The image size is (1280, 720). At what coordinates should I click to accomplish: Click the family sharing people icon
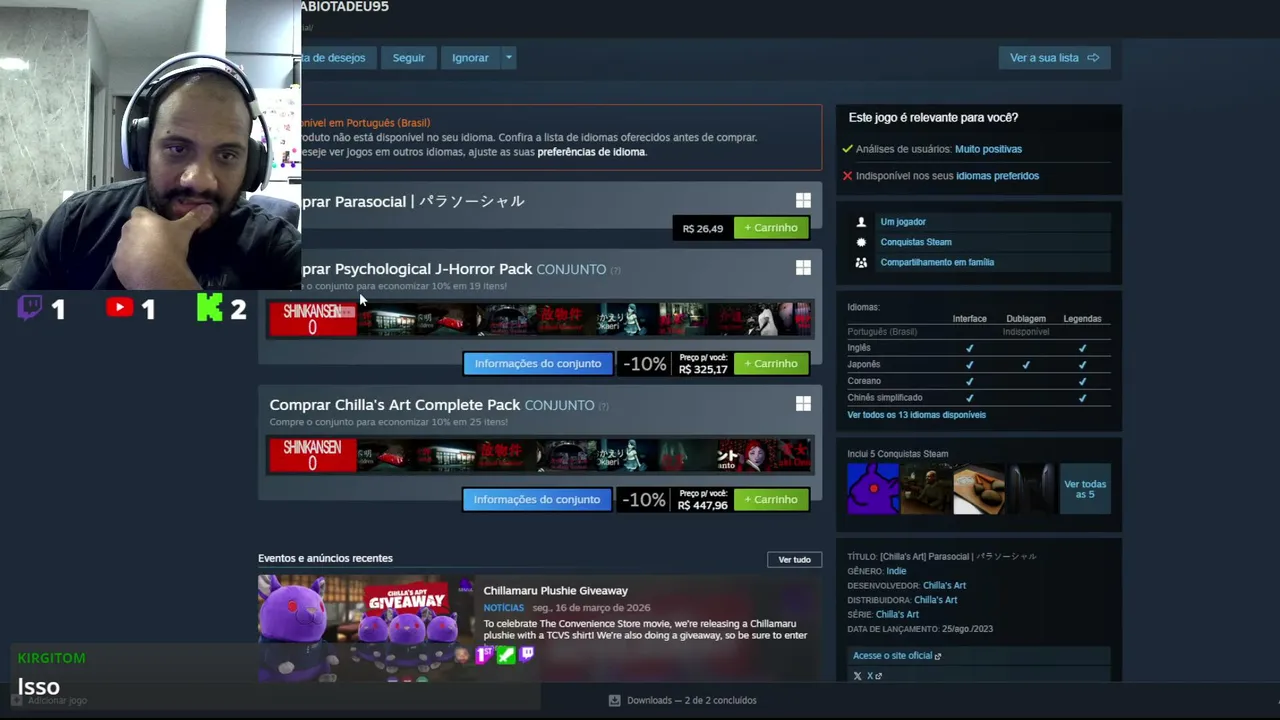pyautogui.click(x=861, y=262)
